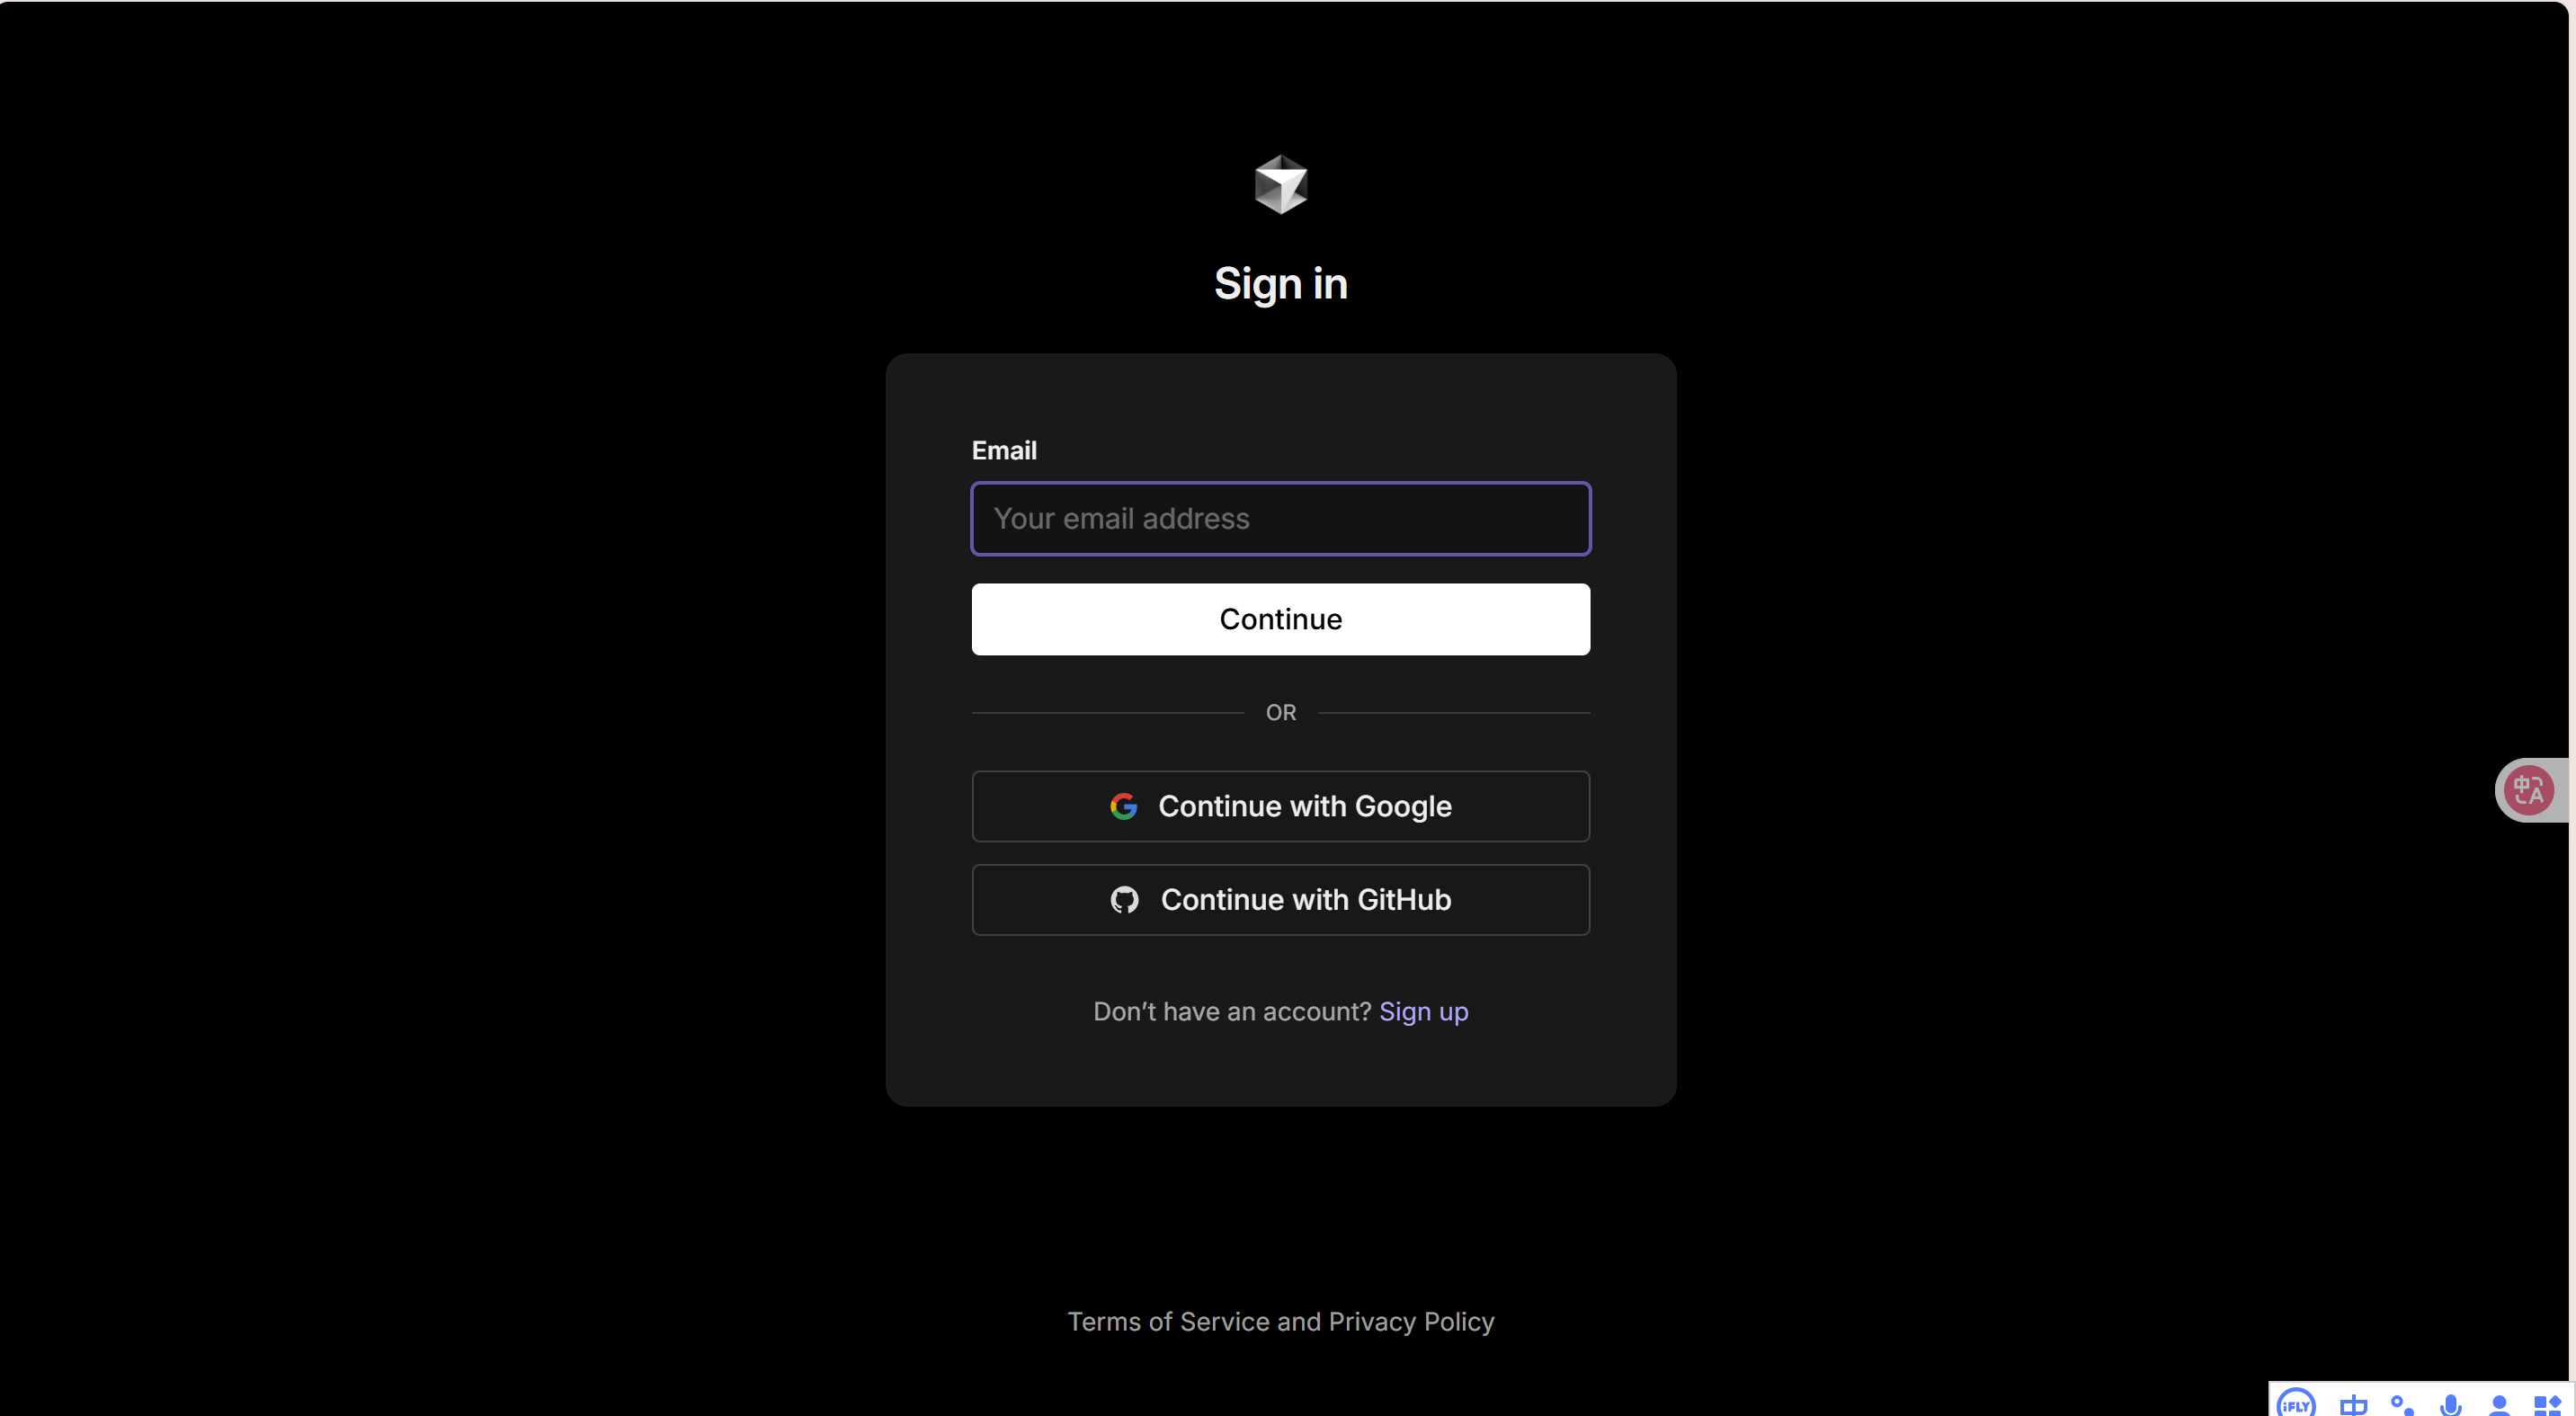Follow the Sign up link

[1424, 1012]
